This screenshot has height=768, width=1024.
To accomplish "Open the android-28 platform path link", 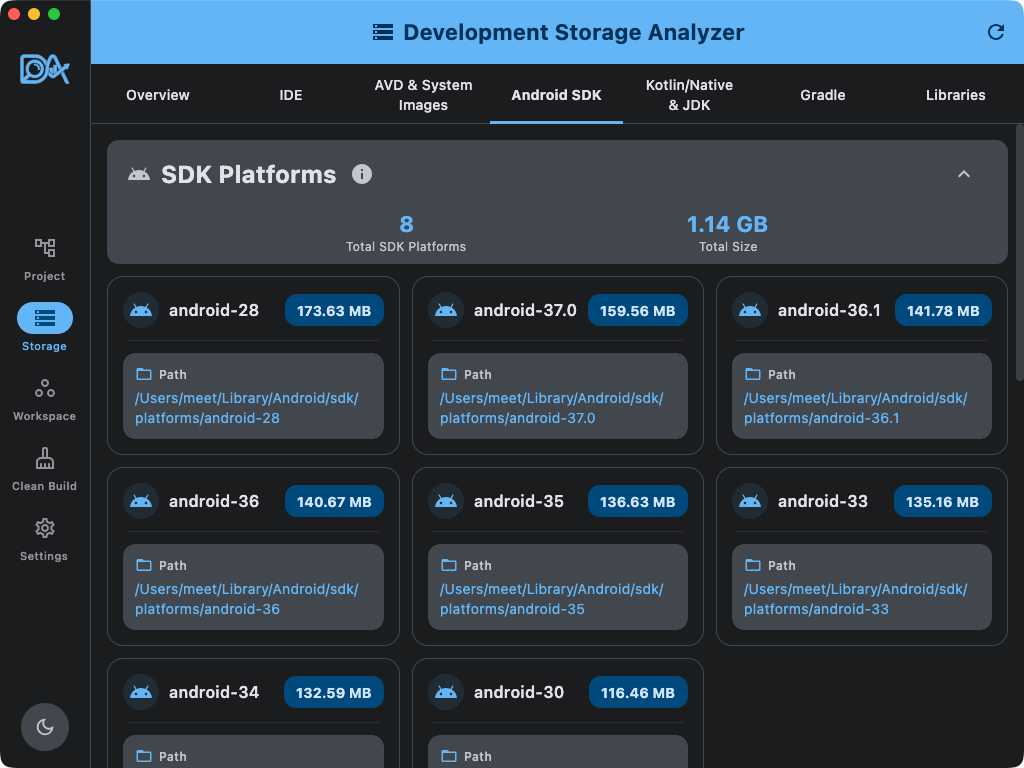I will pyautogui.click(x=247, y=408).
